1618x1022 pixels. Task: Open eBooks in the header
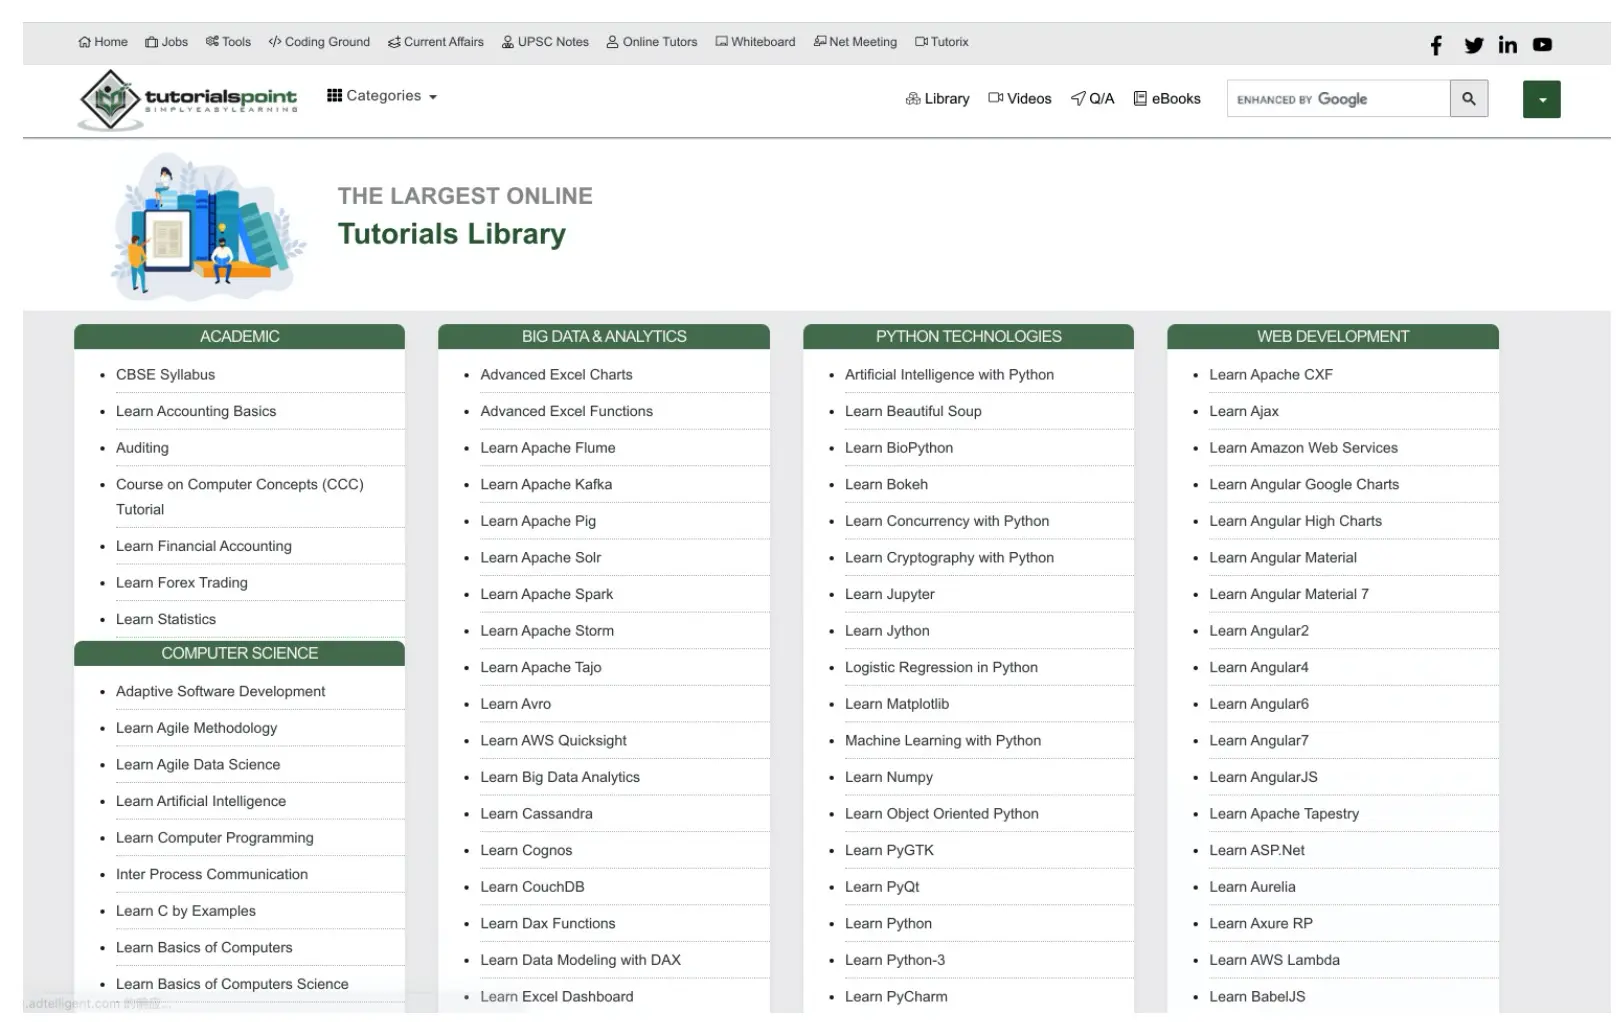click(x=1166, y=99)
